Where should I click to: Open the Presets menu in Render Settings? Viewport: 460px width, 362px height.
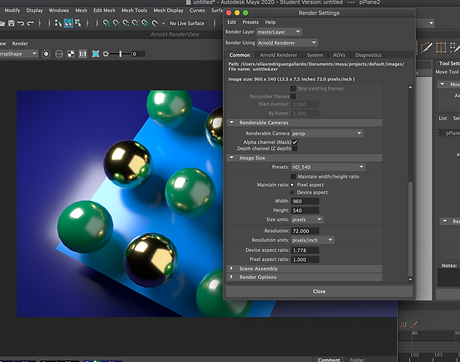250,22
